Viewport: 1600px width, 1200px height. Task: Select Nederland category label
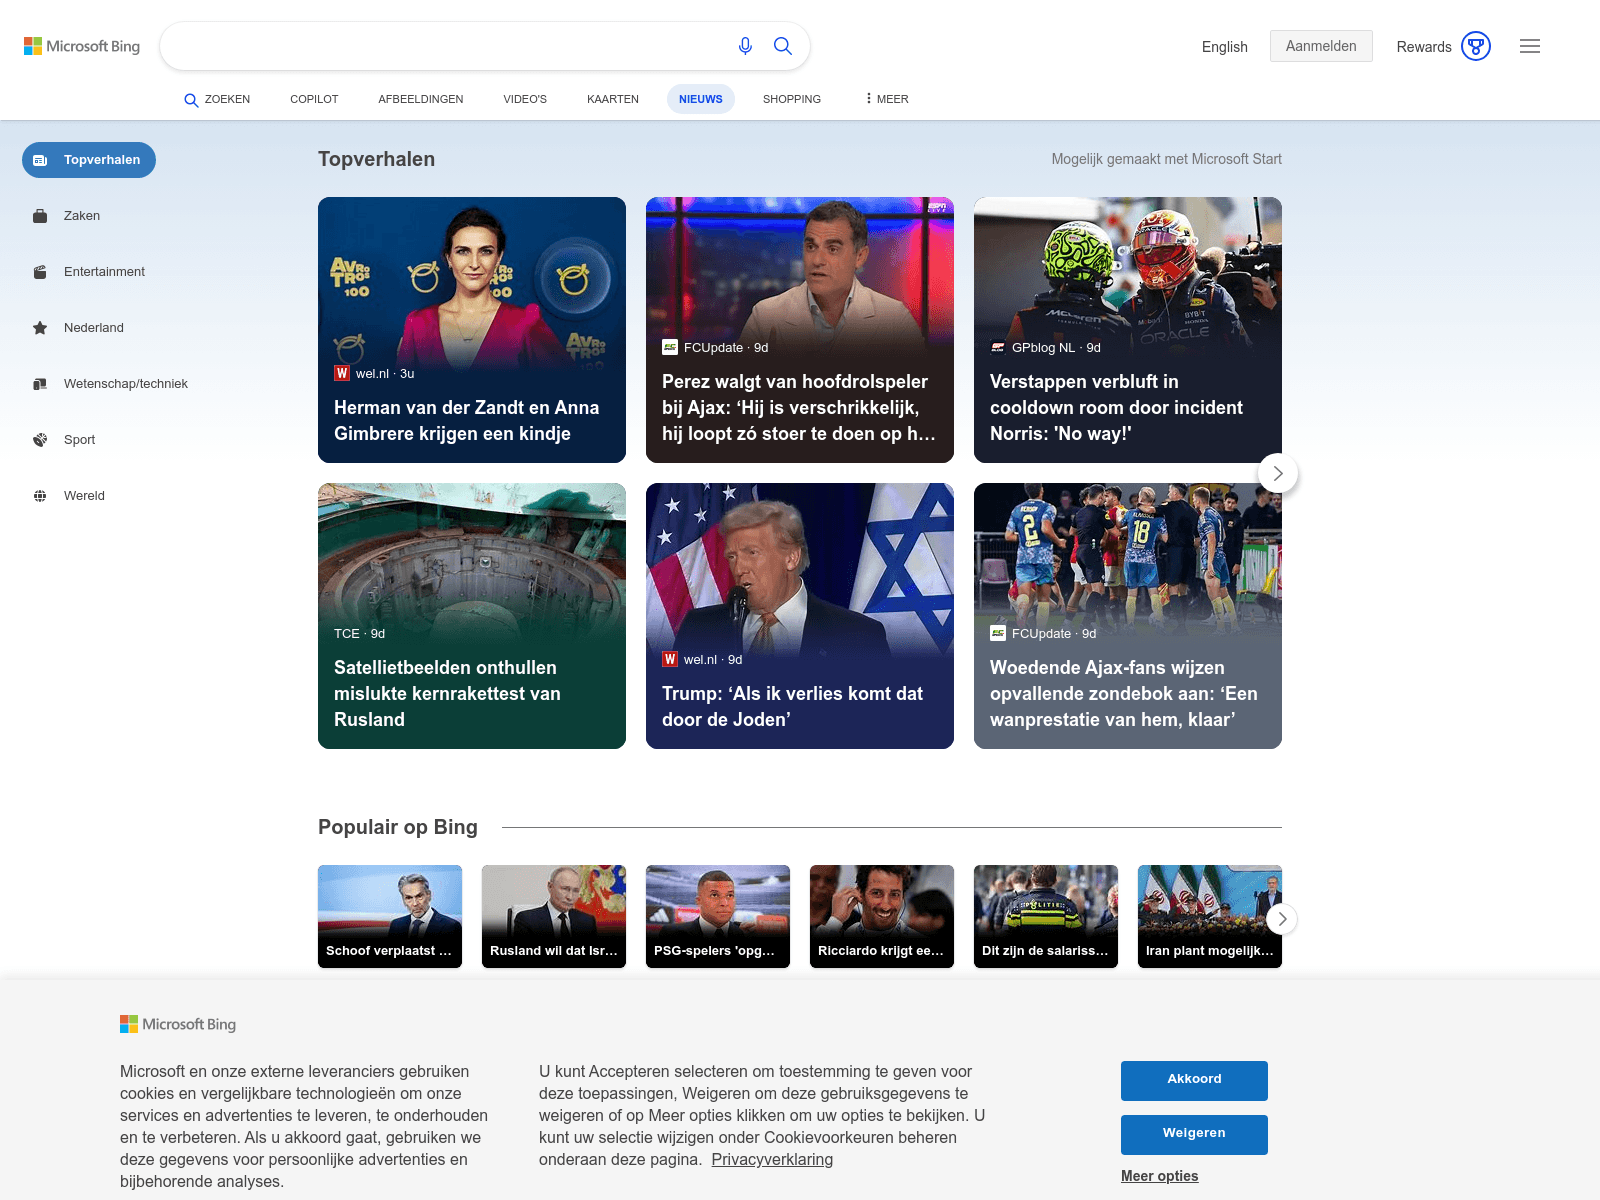tap(94, 328)
